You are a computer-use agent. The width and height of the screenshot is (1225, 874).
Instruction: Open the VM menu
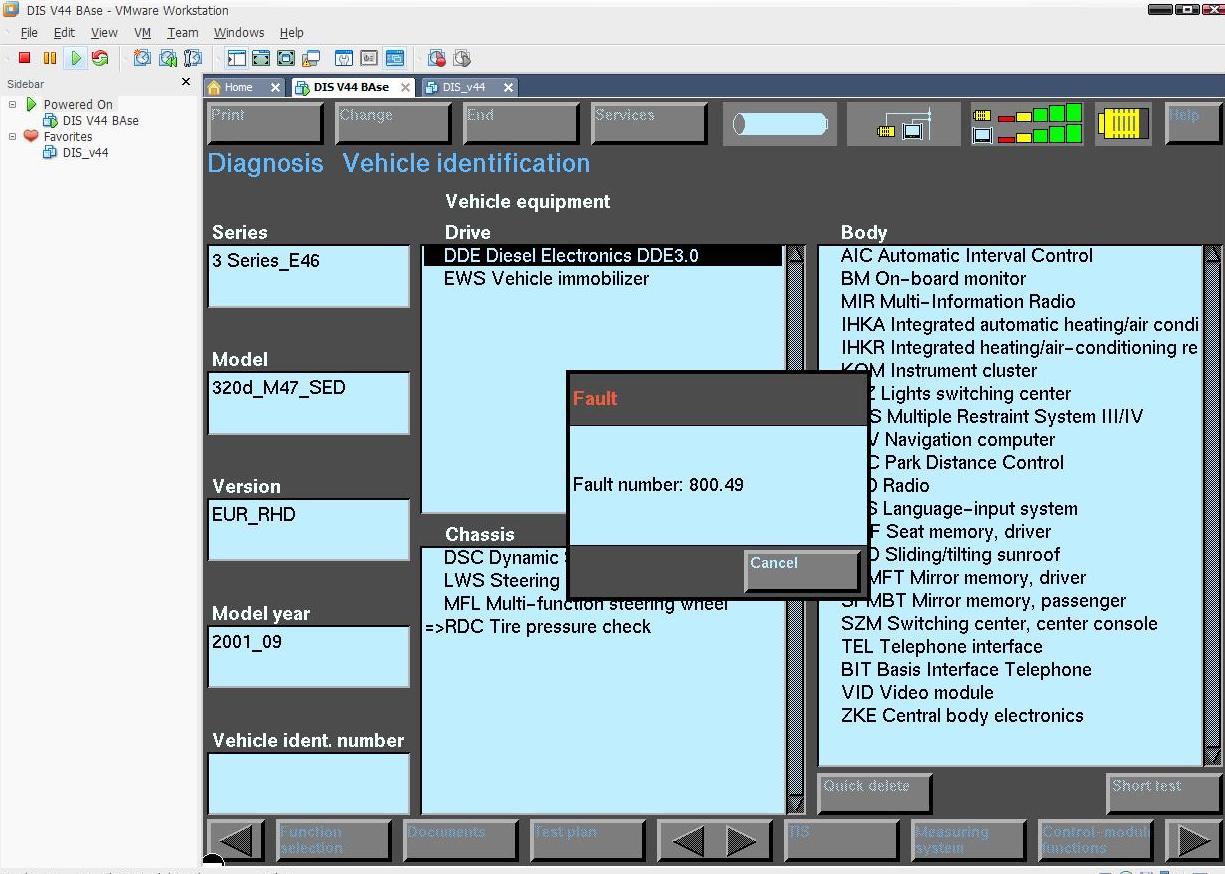(x=142, y=32)
